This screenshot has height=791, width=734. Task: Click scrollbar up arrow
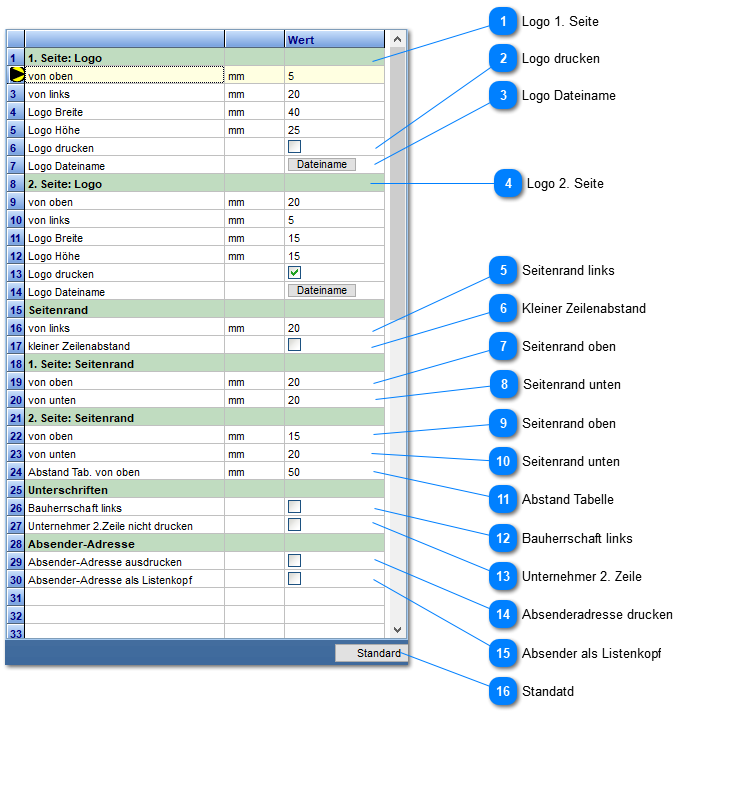coord(398,39)
